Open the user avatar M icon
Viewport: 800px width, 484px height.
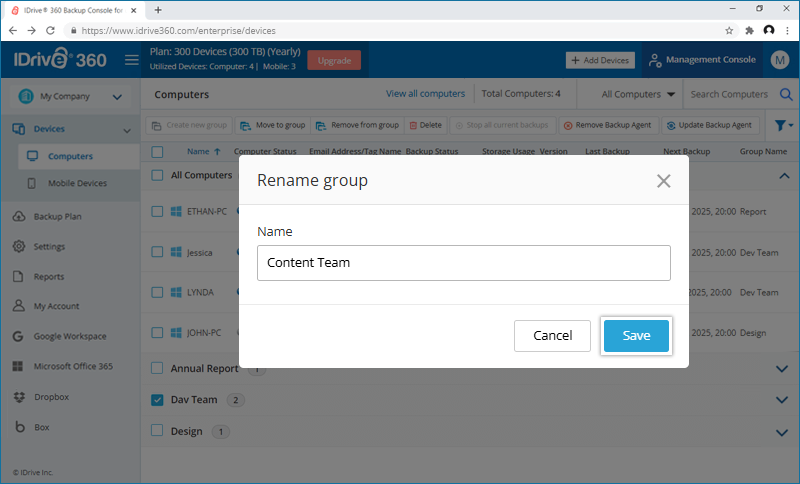(x=780, y=60)
